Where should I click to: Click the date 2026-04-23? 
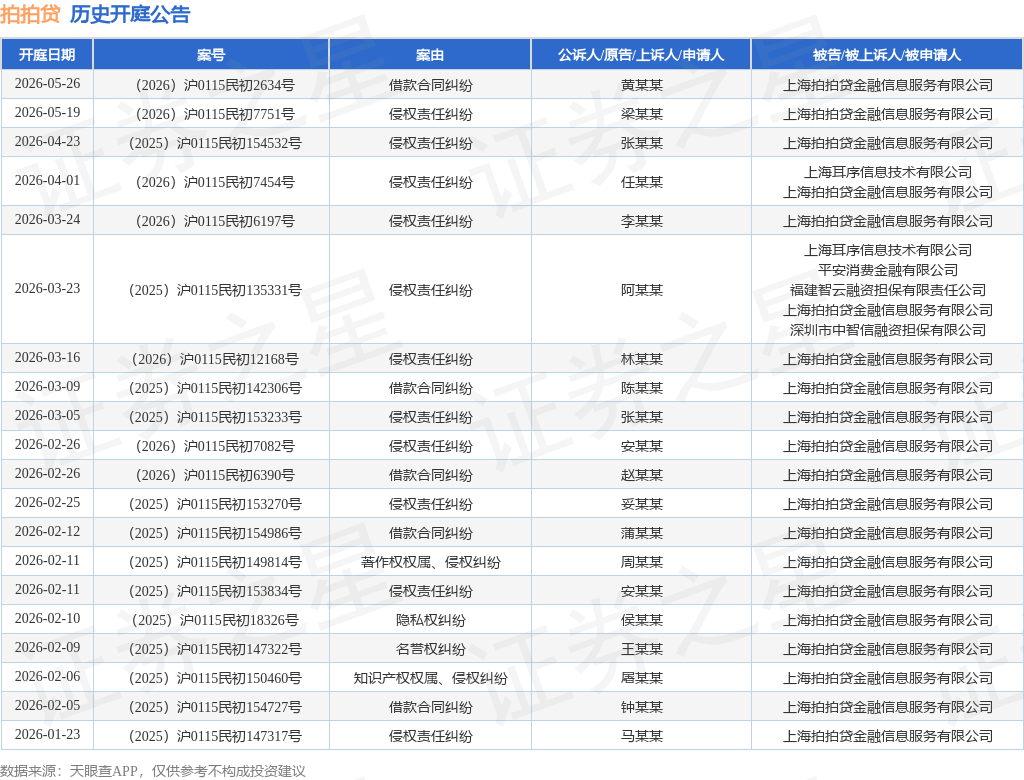tap(47, 141)
